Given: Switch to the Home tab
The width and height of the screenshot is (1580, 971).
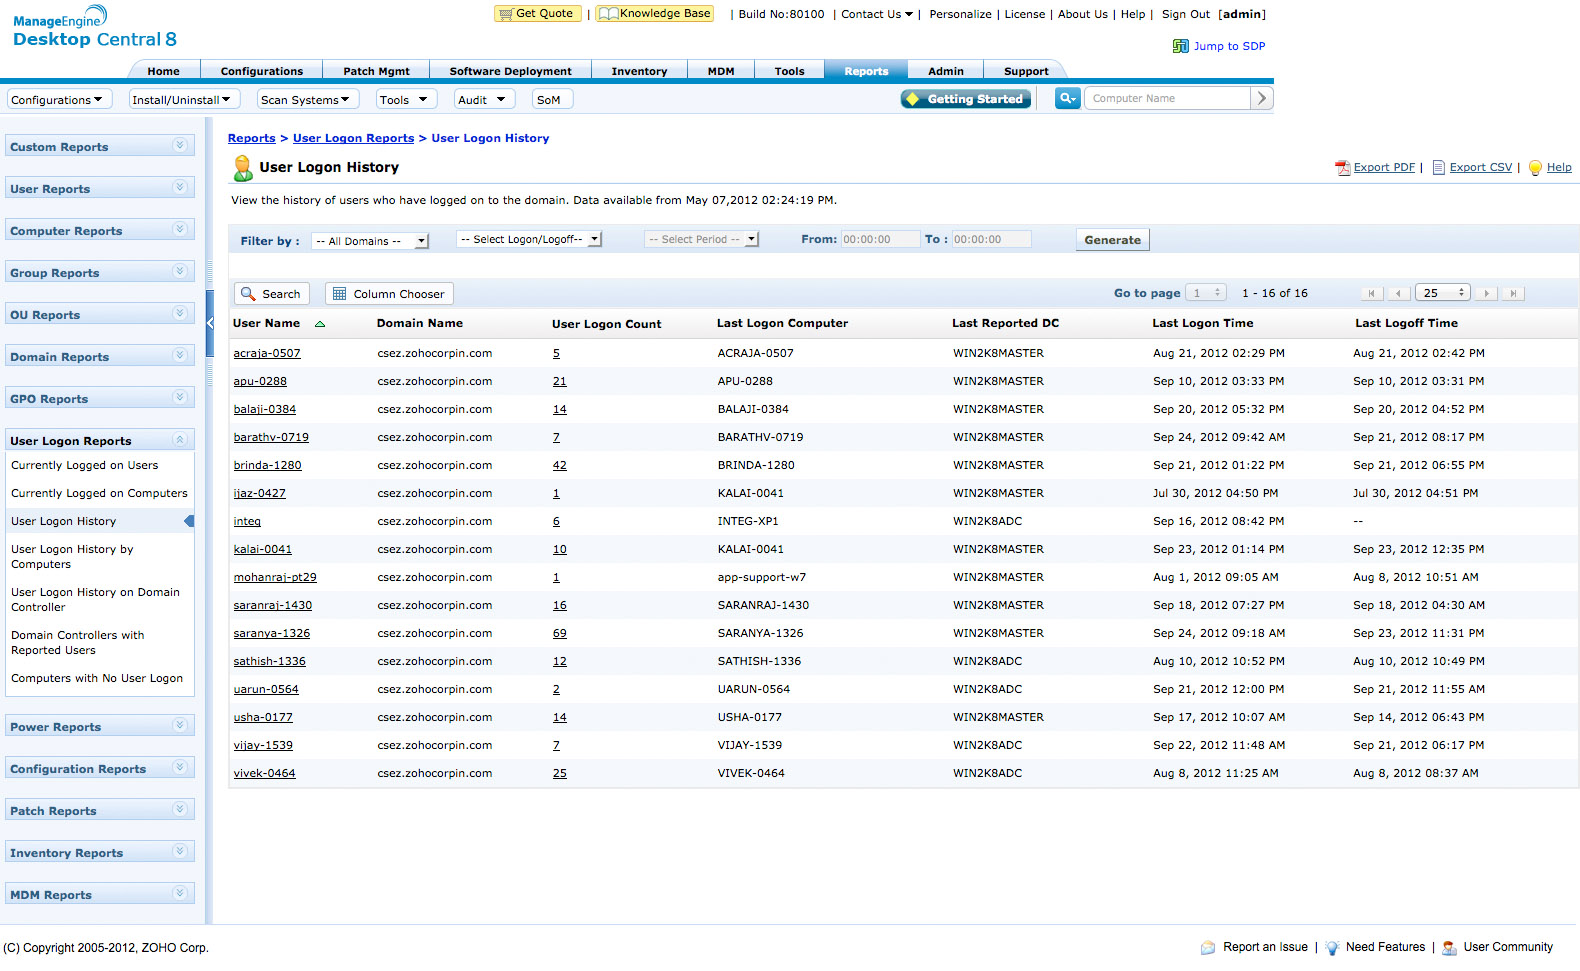Looking at the screenshot, I should point(164,71).
